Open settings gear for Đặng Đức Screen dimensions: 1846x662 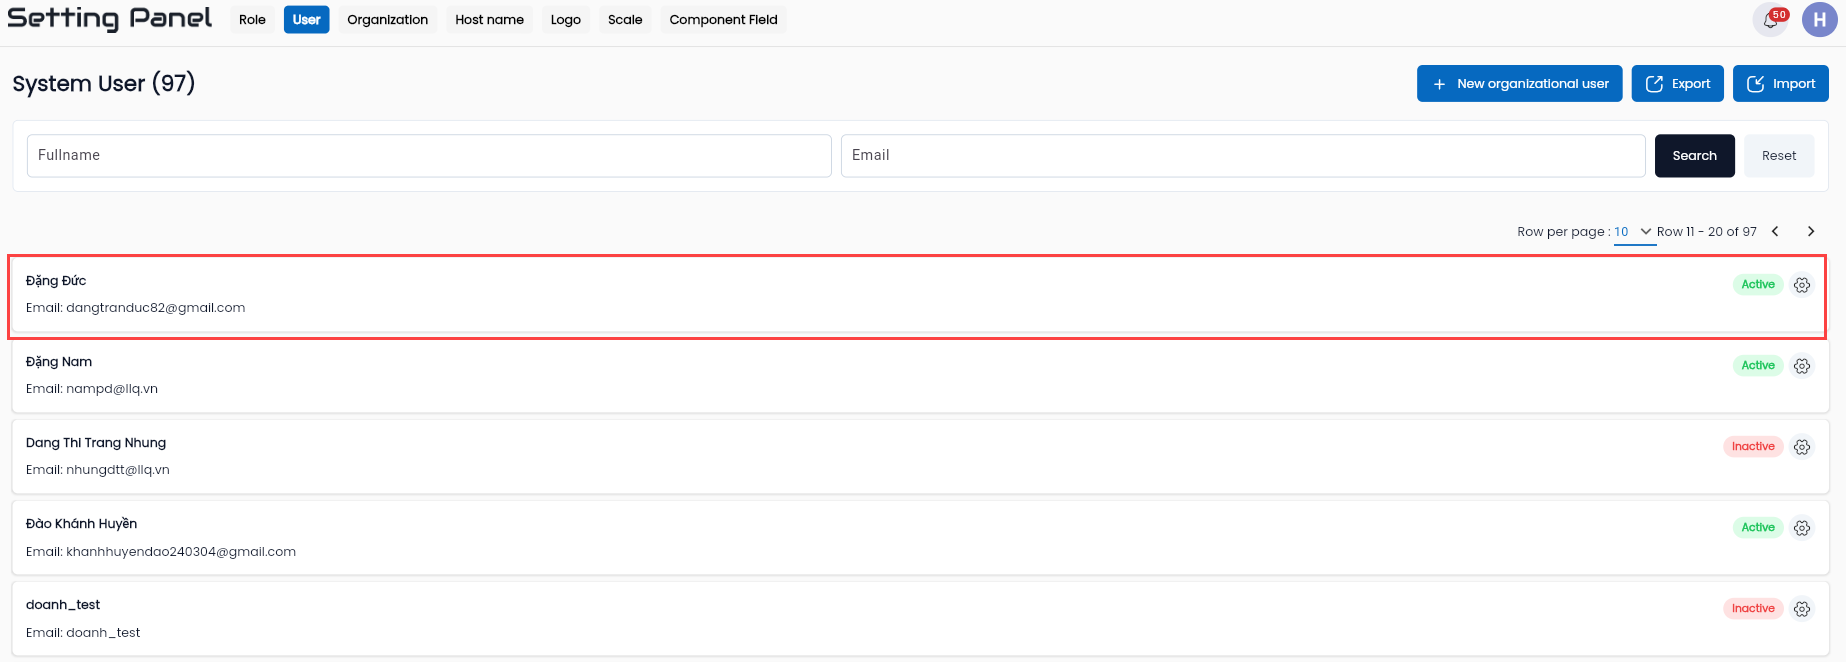[x=1801, y=285]
